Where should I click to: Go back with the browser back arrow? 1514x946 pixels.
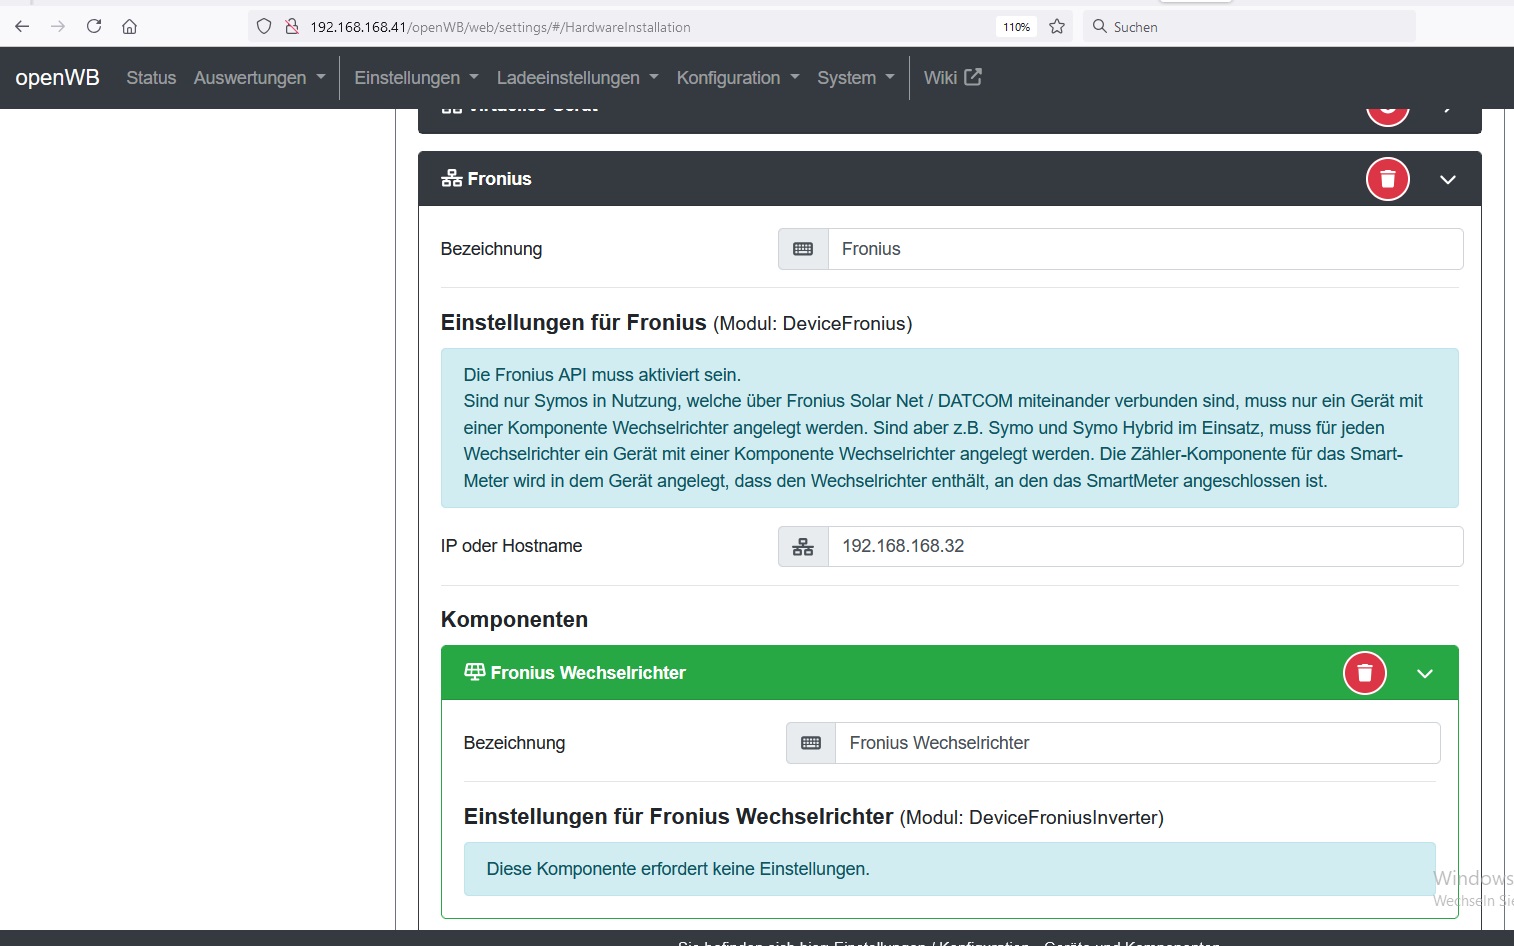[22, 26]
